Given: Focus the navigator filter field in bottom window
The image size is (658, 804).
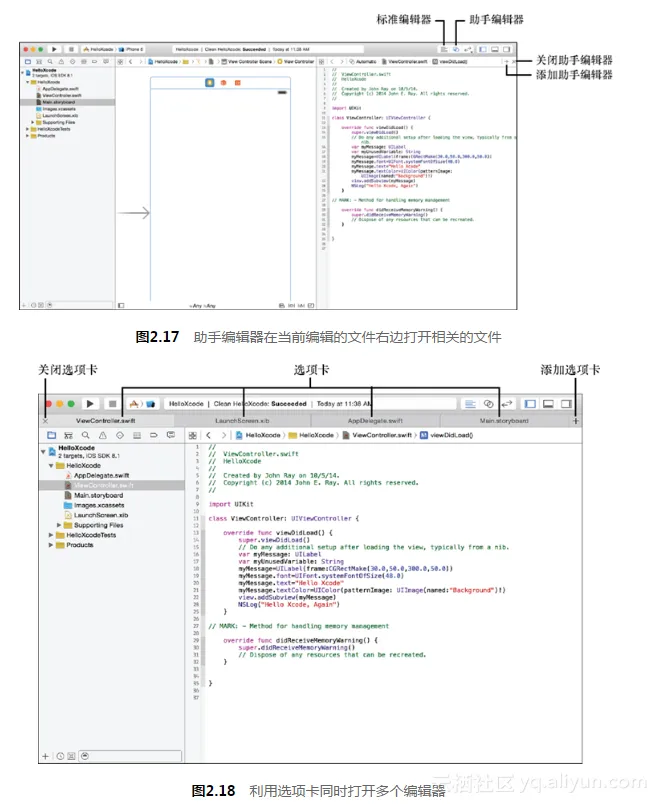Looking at the screenshot, I should [x=130, y=756].
